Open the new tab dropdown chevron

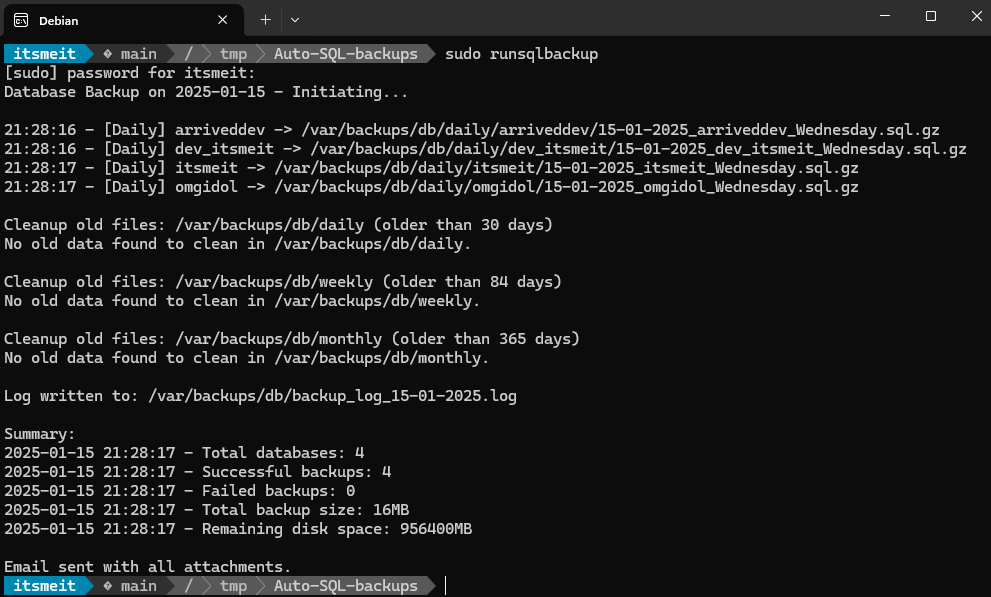[x=293, y=19]
